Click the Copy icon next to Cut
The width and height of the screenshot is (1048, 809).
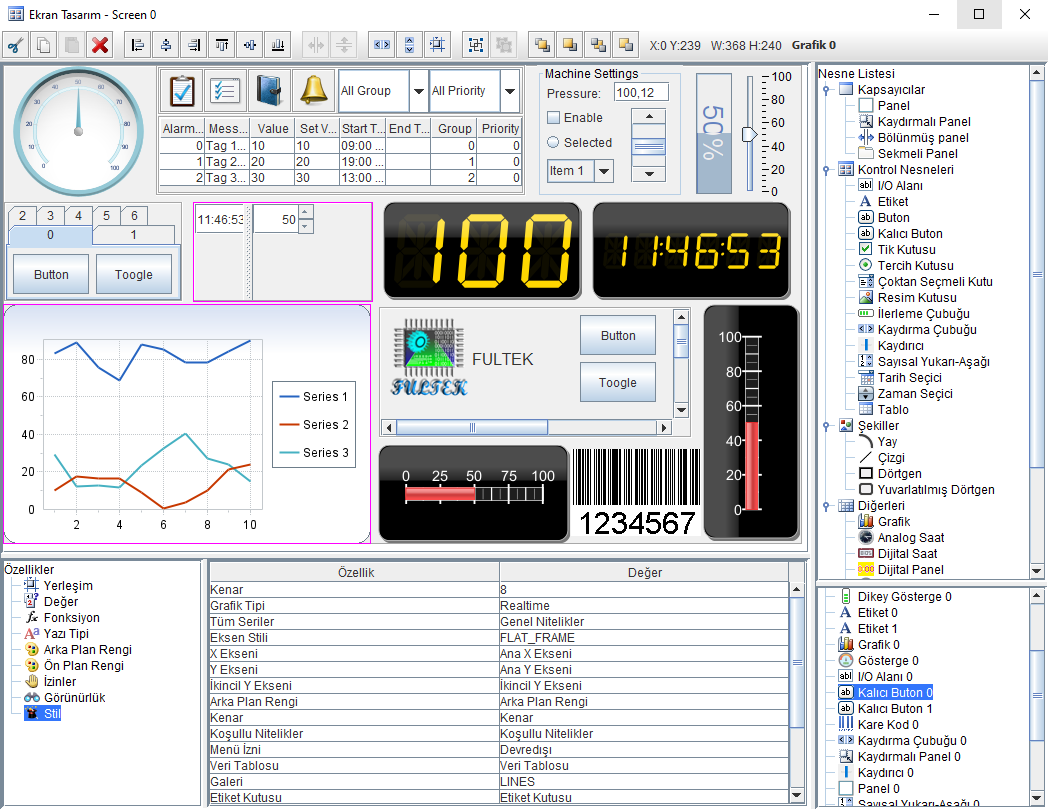pos(41,44)
